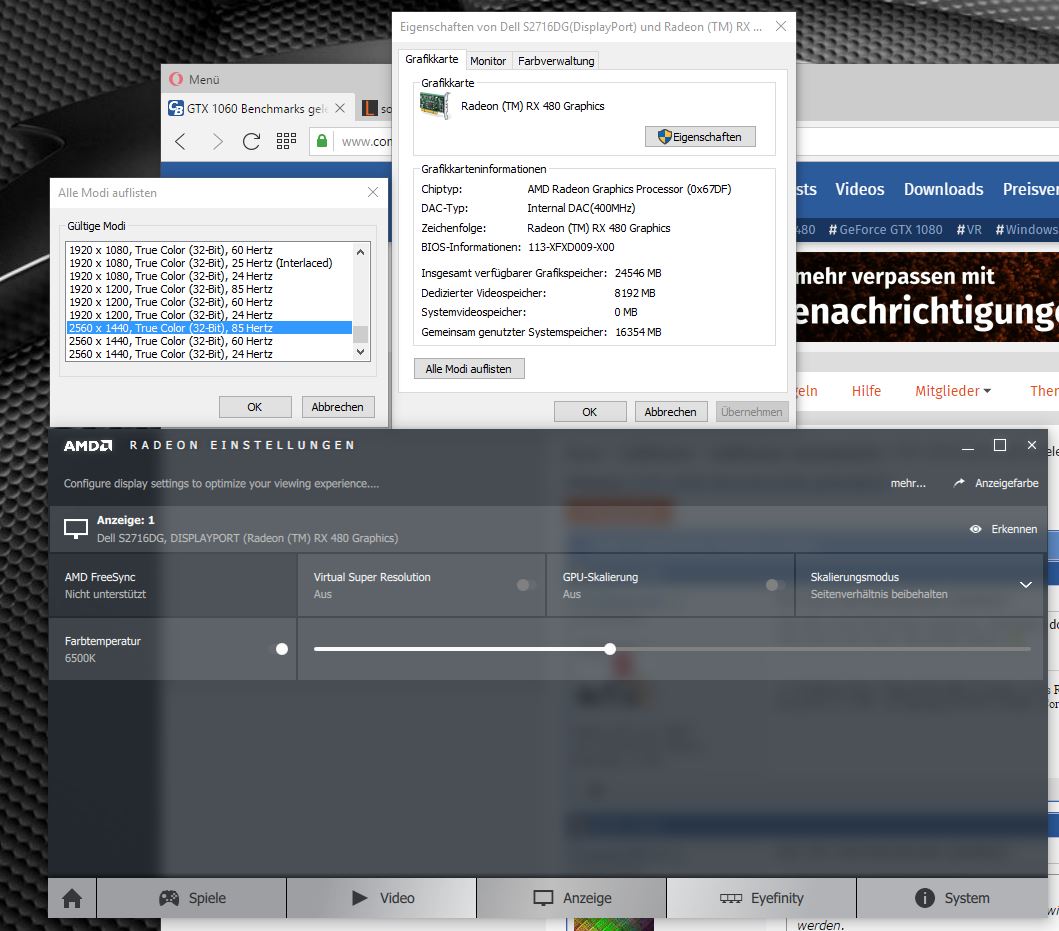The image size is (1059, 931).
Task: Go forward in Opera browser
Action: coord(217,141)
